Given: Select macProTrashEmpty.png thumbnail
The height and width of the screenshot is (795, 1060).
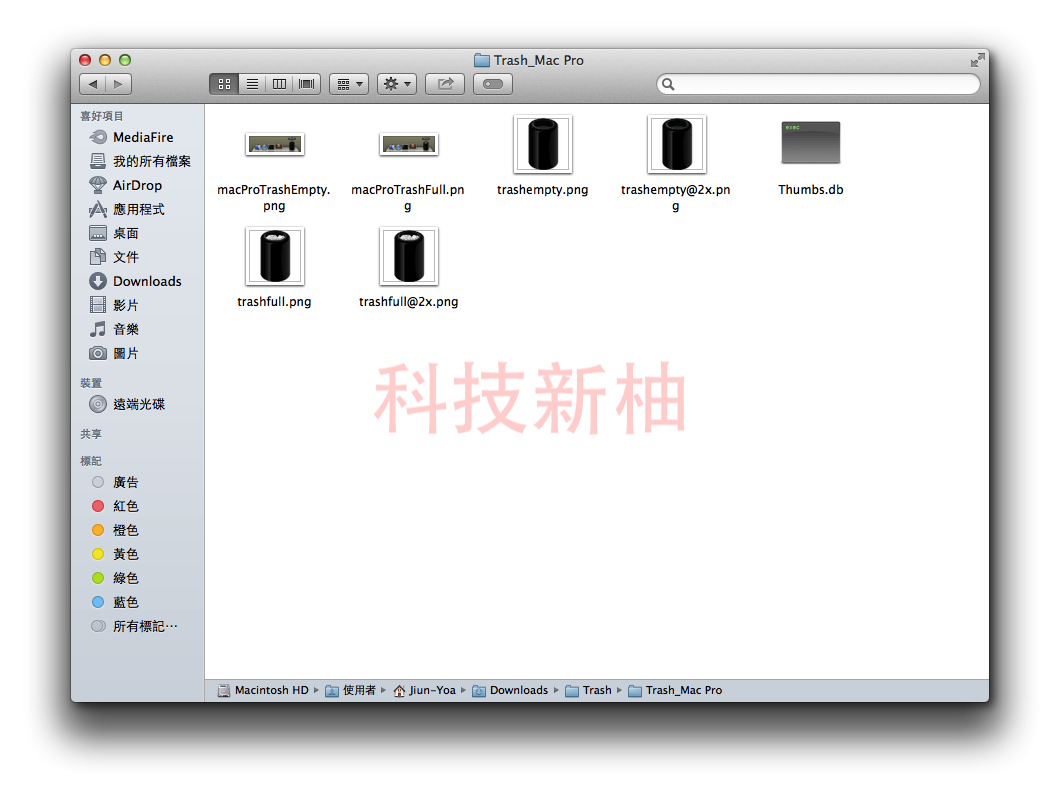Looking at the screenshot, I should click(x=274, y=144).
